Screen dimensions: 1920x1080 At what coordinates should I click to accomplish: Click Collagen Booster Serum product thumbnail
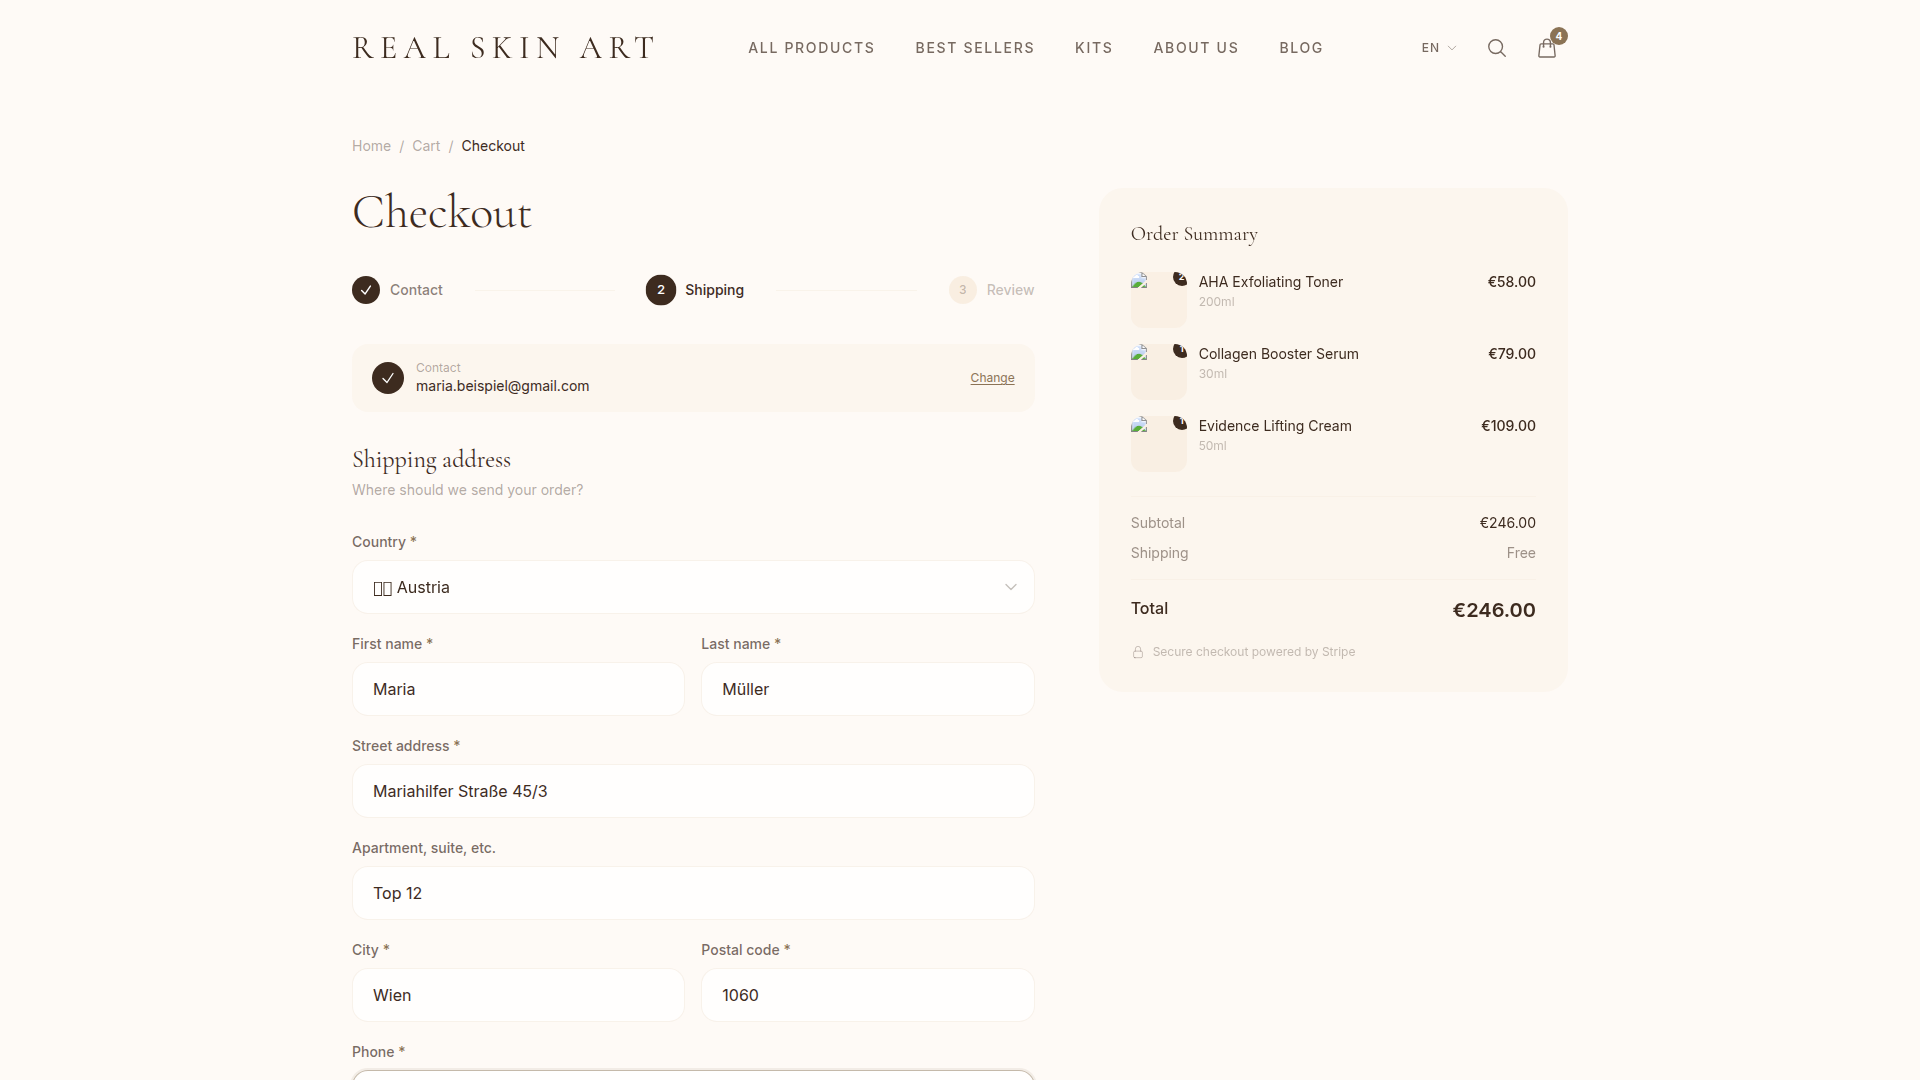tap(1158, 371)
